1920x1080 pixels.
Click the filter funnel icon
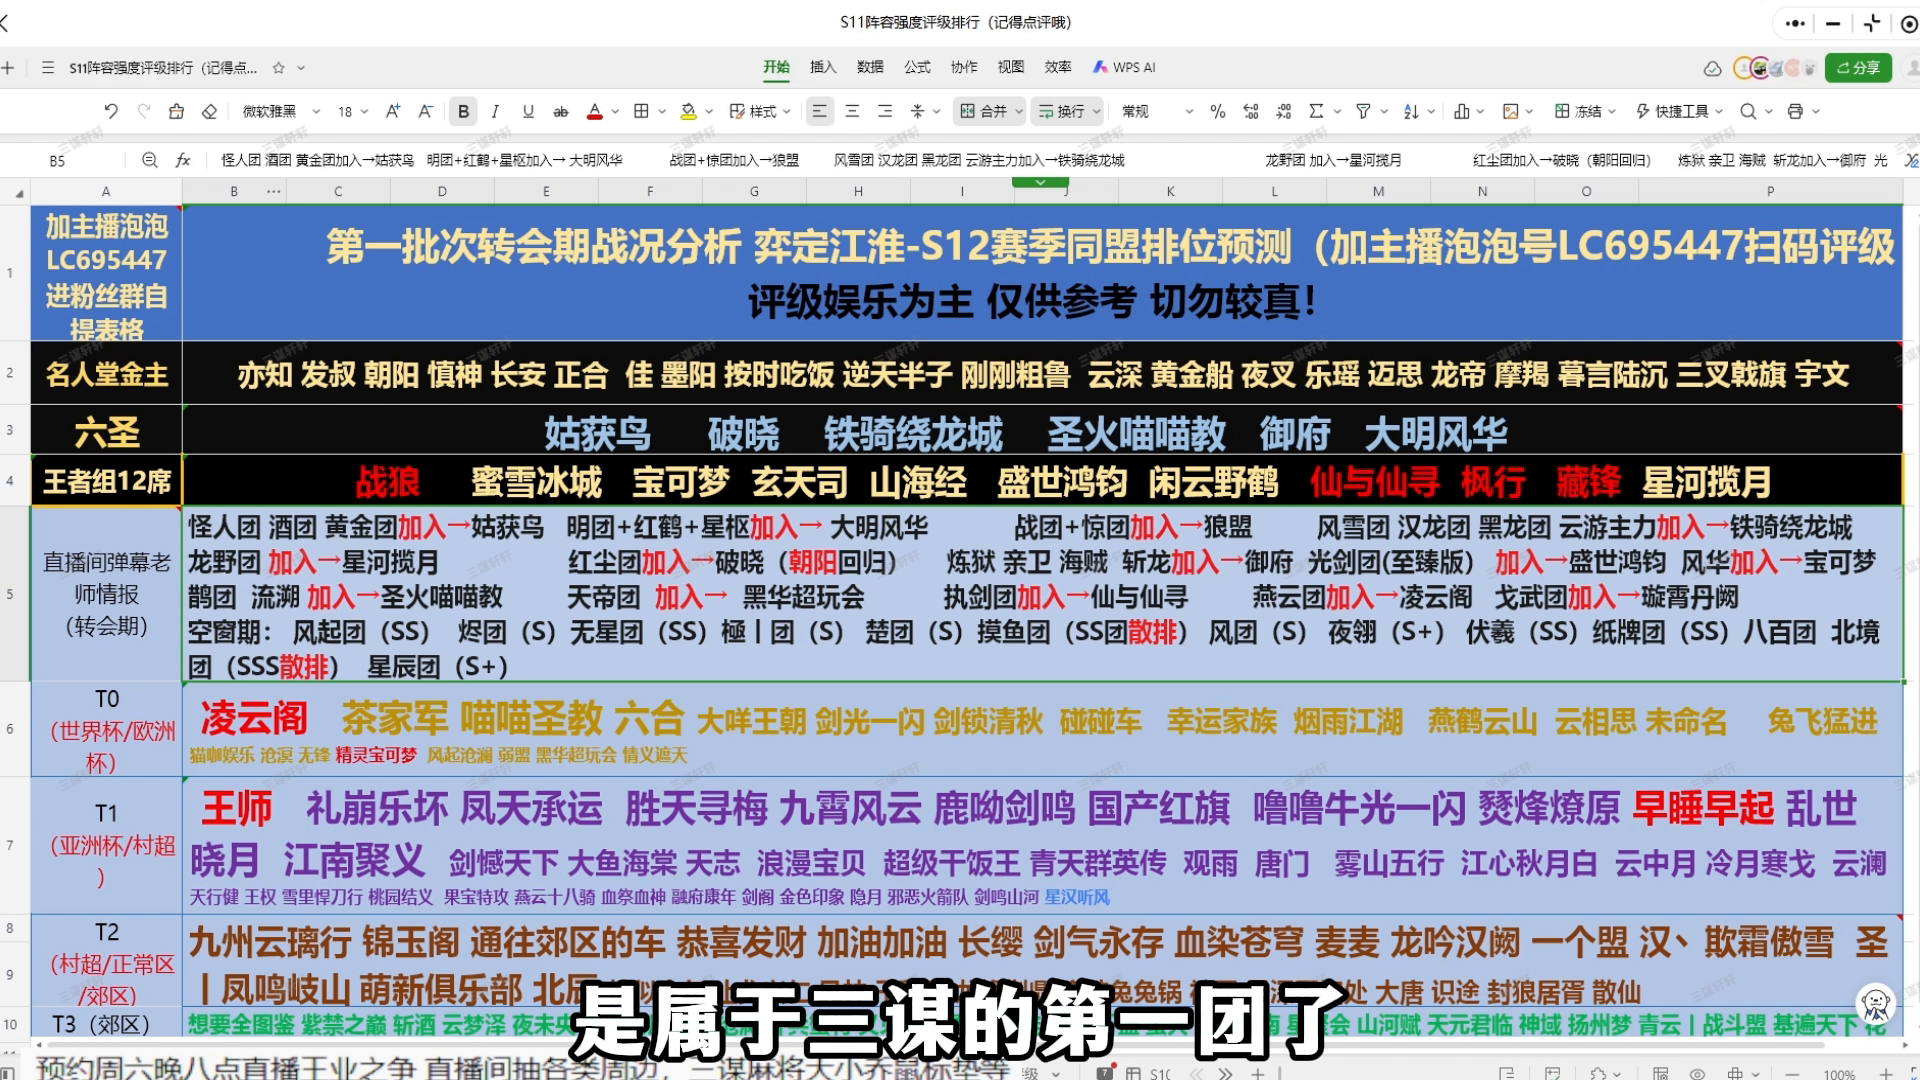pos(1362,111)
